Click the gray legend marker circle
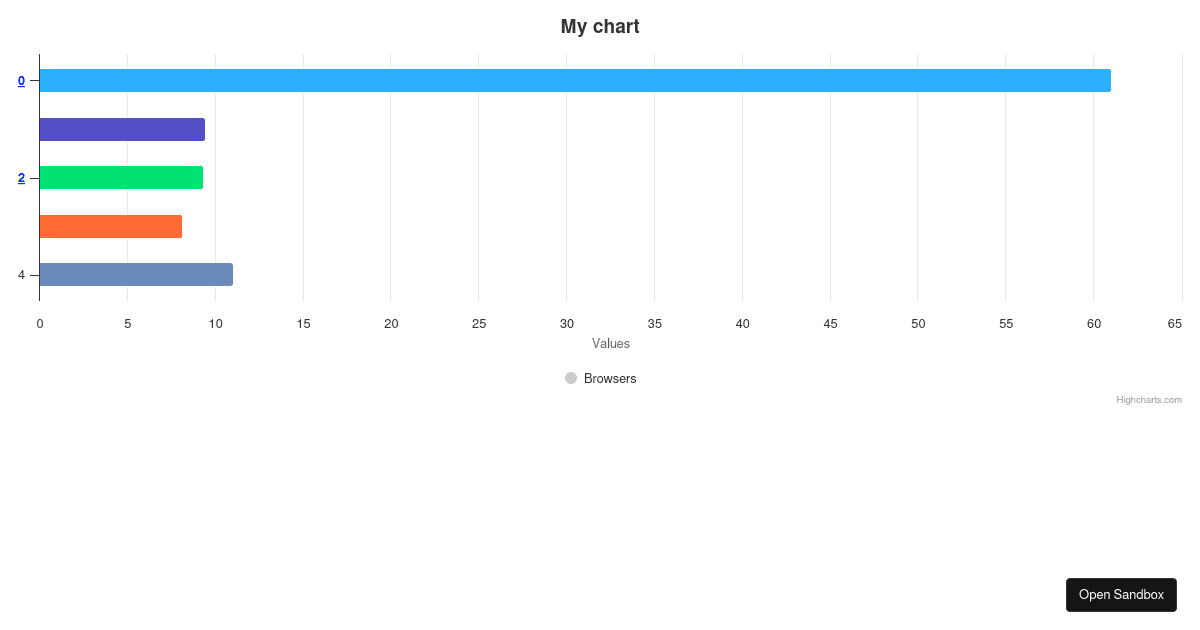Image resolution: width=1200 pixels, height=630 pixels. coord(572,378)
